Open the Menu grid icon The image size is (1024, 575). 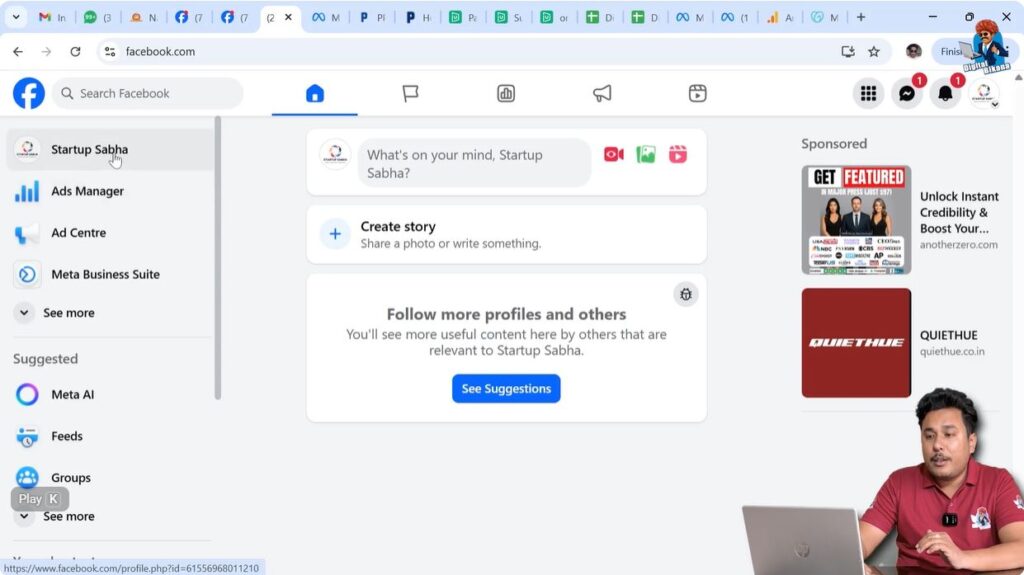point(868,93)
